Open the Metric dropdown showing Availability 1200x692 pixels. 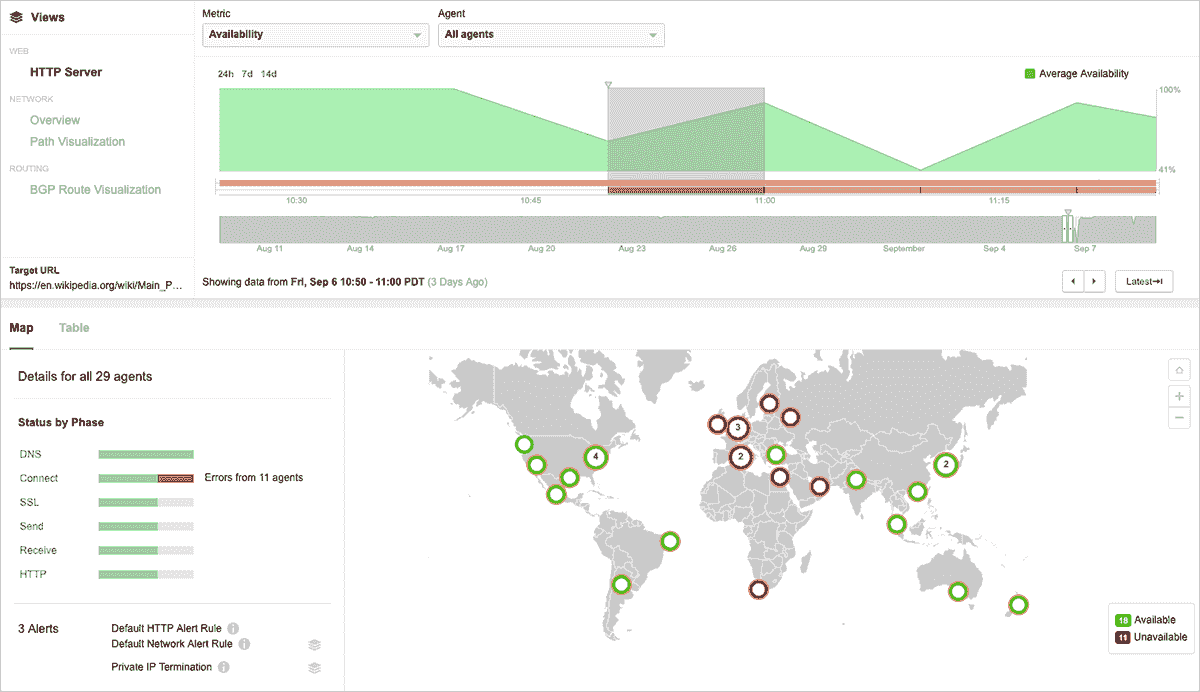coord(315,35)
